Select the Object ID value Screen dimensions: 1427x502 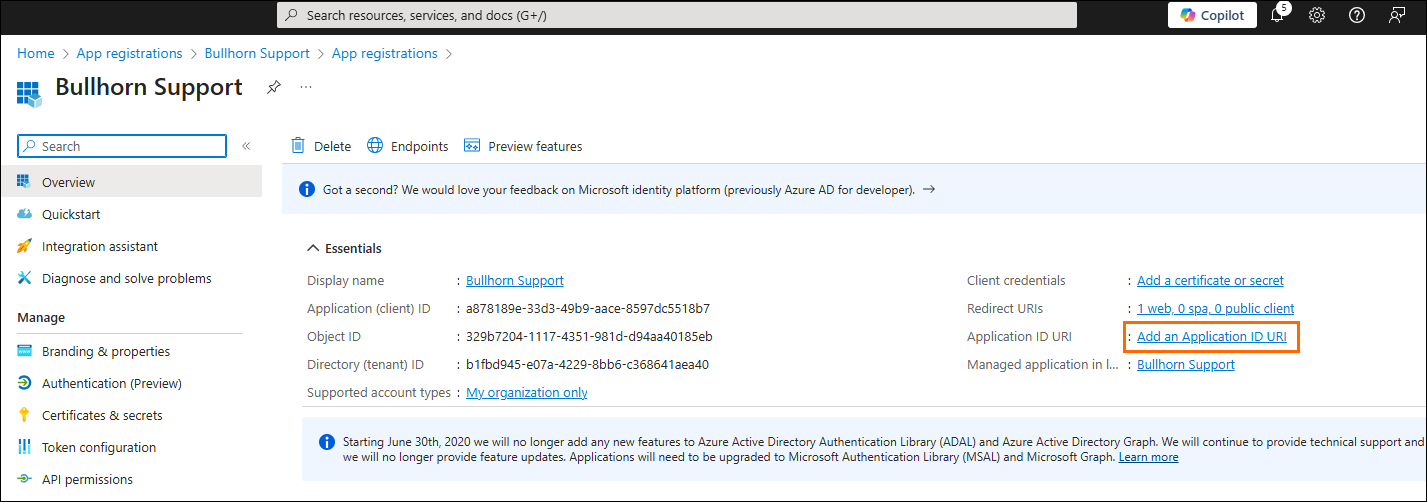click(x=589, y=336)
